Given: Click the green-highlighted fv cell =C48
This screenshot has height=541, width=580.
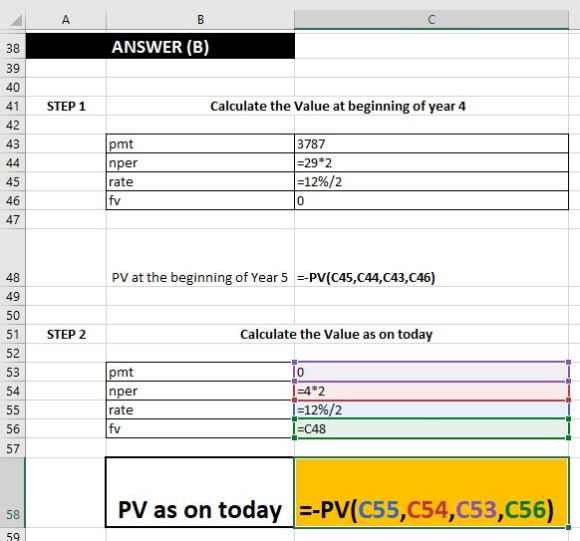Looking at the screenshot, I should (431, 429).
